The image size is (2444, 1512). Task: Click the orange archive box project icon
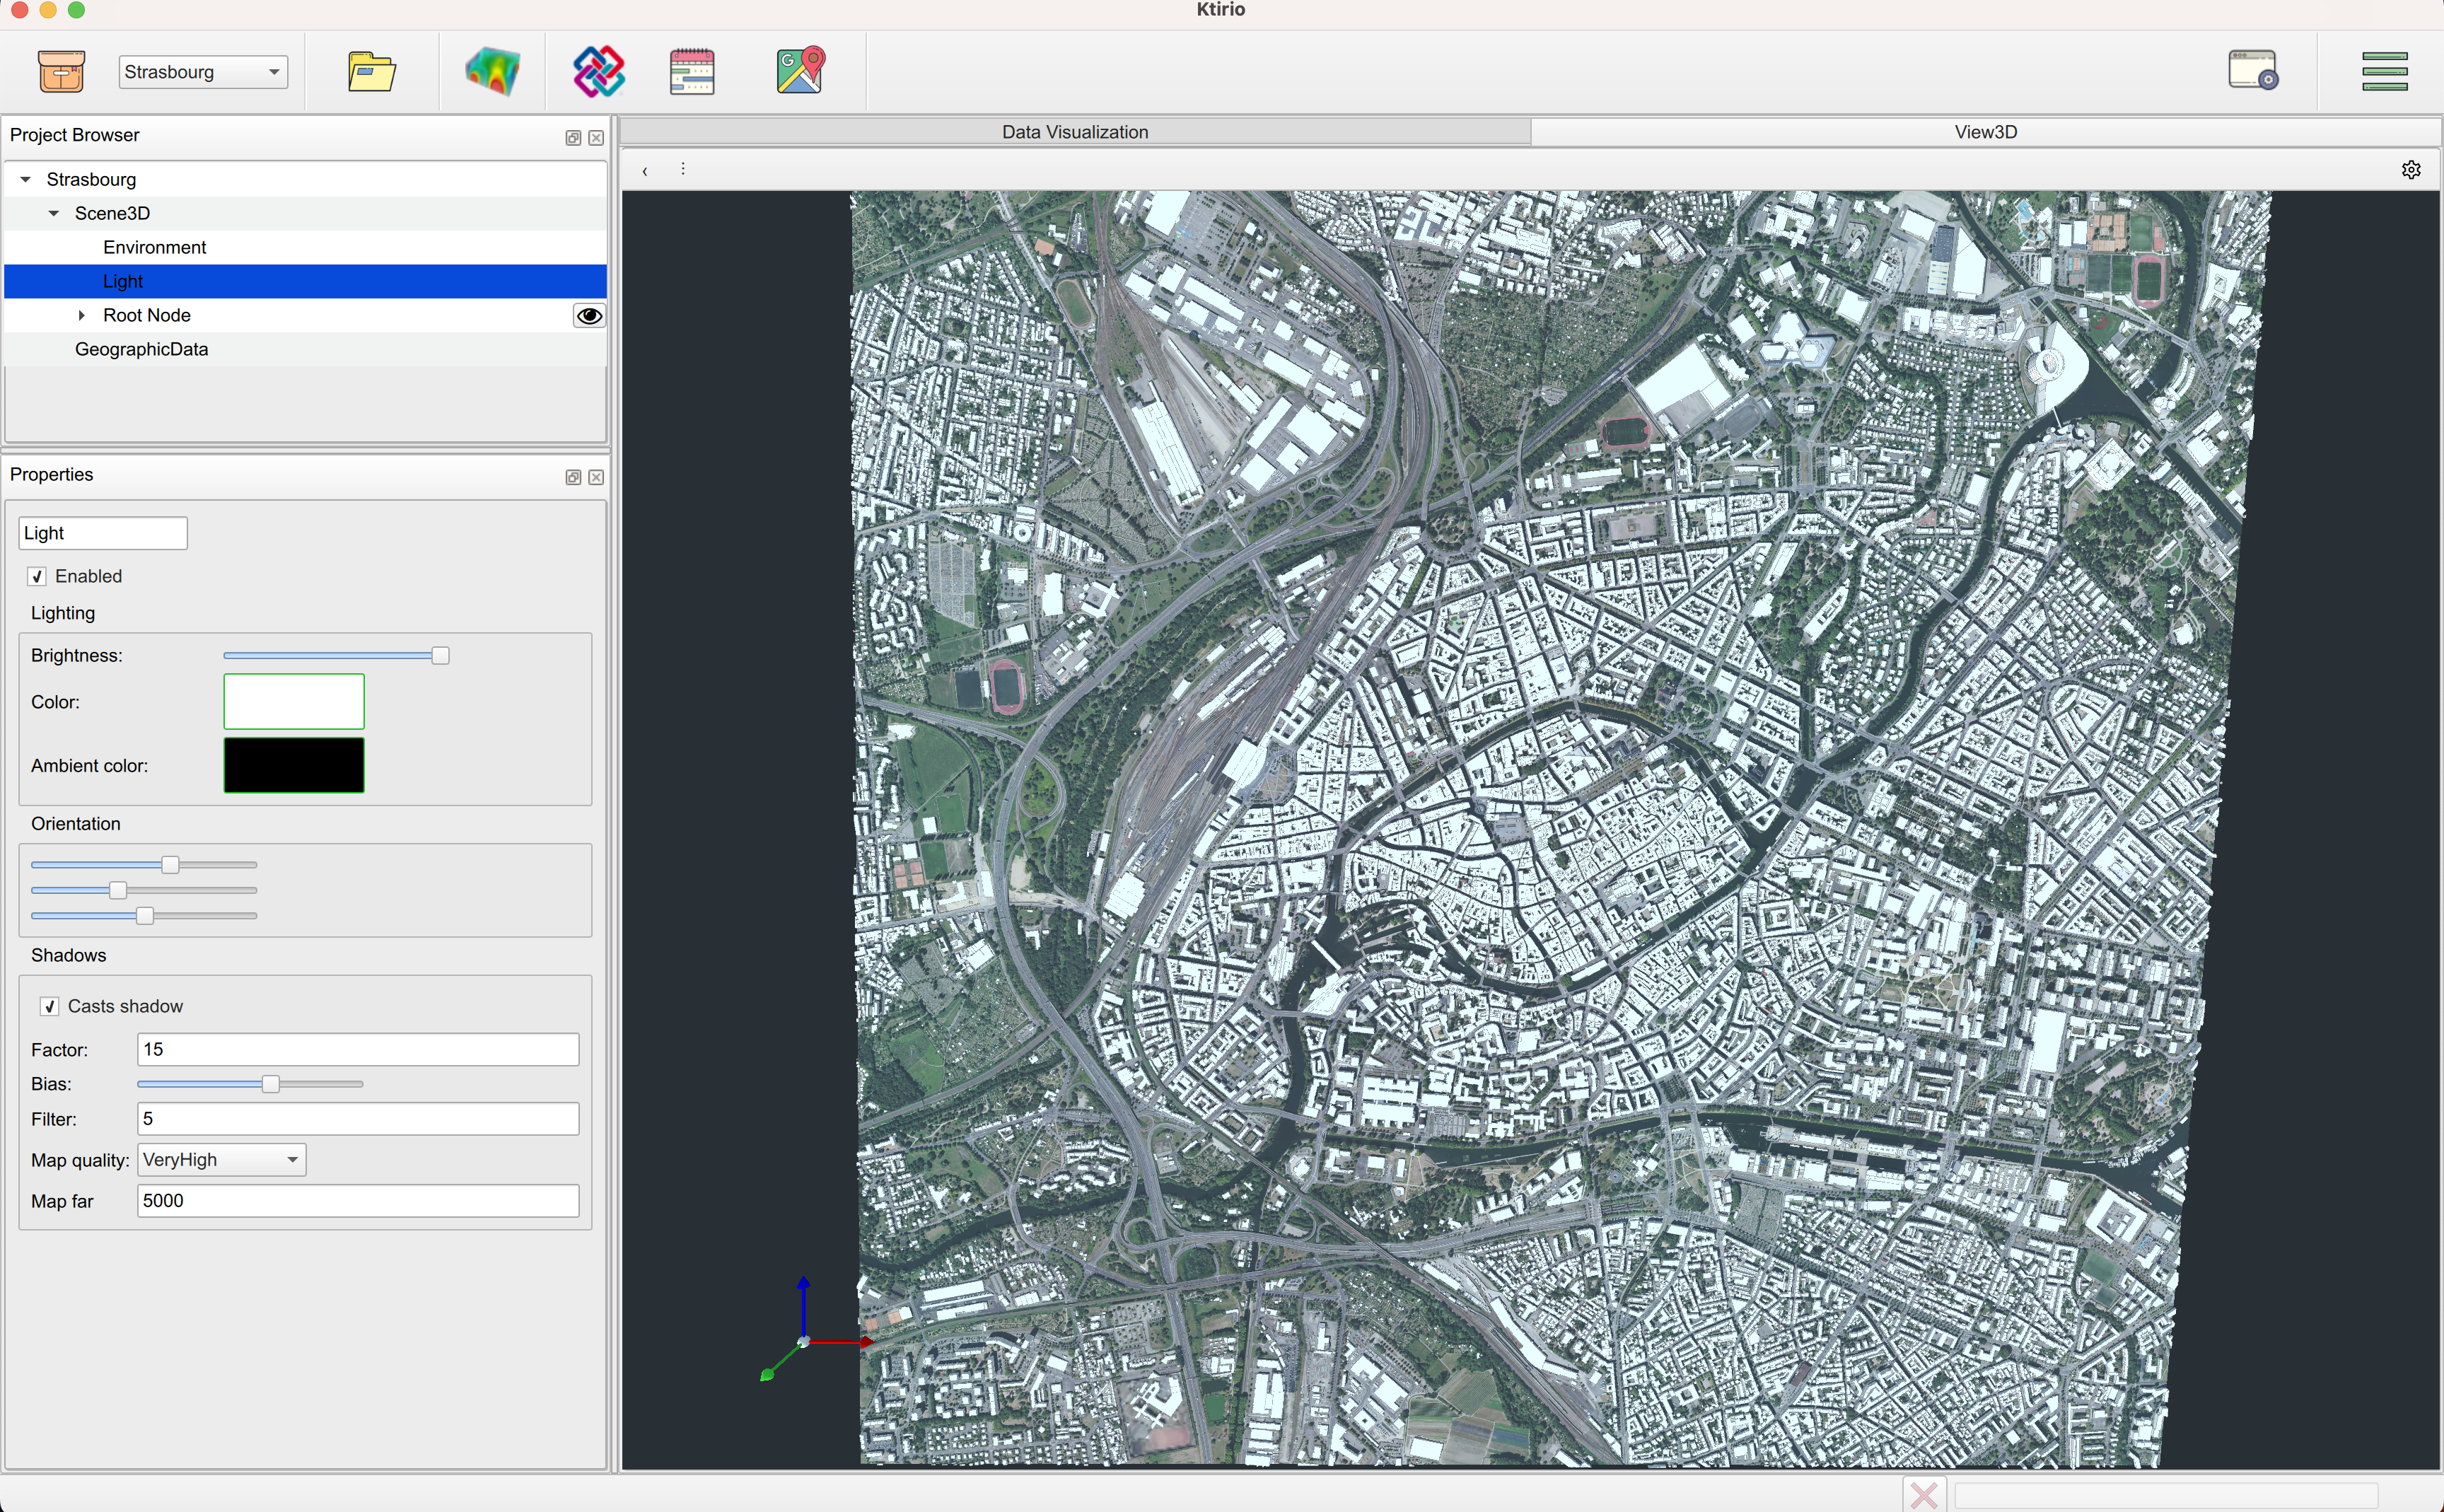coord(61,72)
